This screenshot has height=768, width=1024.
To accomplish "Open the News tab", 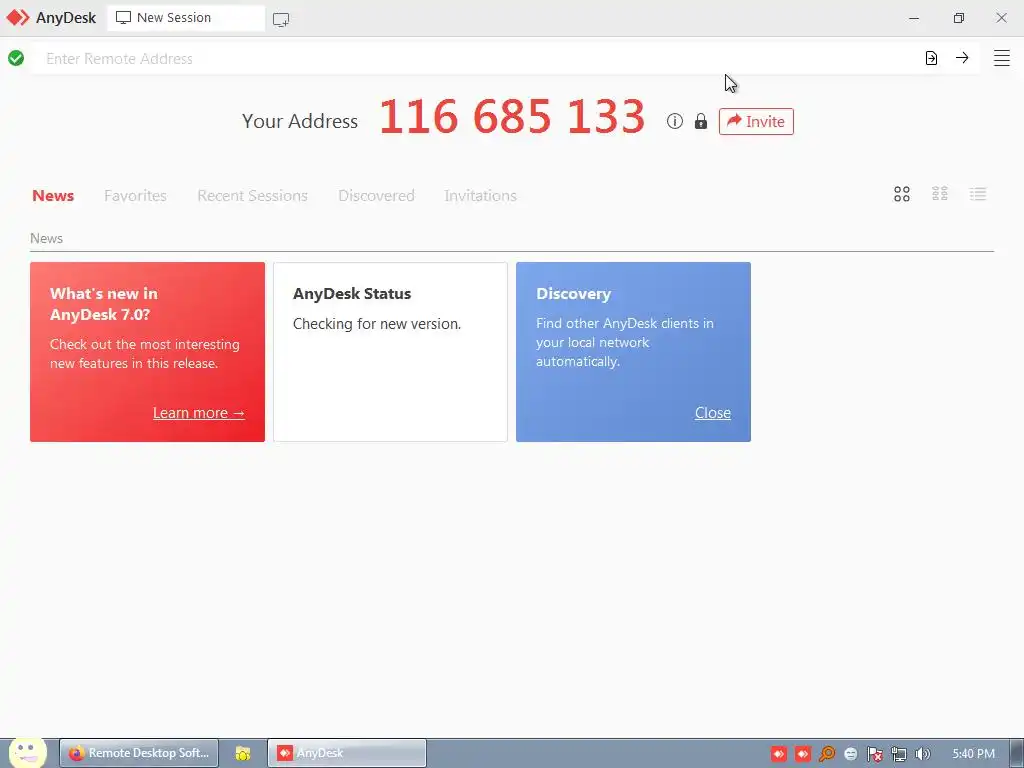I will [x=53, y=195].
